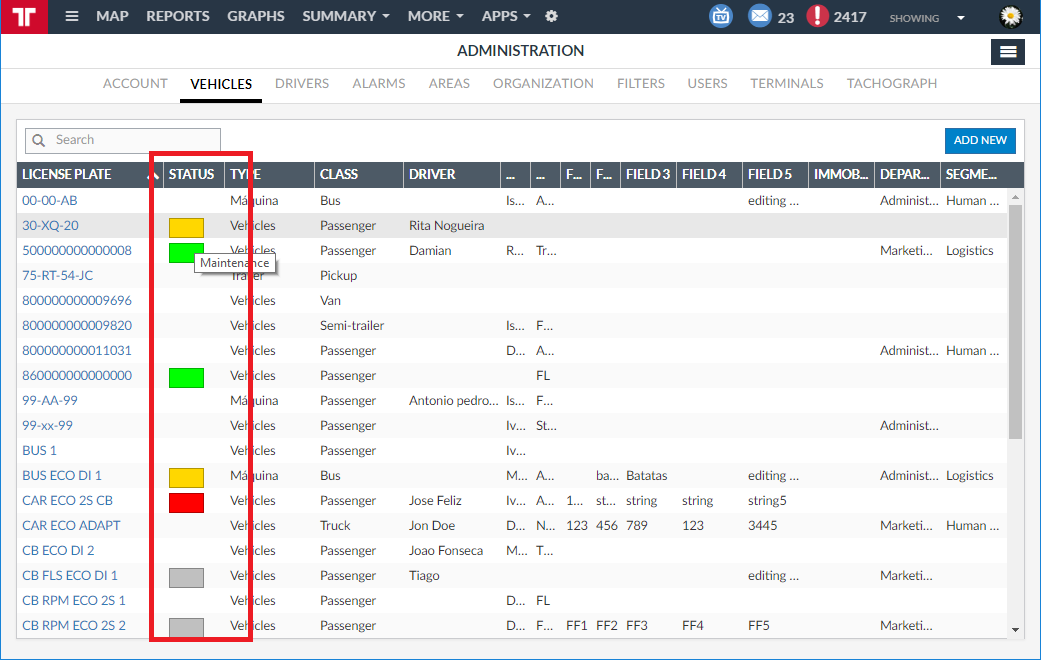This screenshot has width=1041, height=661.
Task: Expand the APPS dropdown menu
Action: [x=506, y=17]
